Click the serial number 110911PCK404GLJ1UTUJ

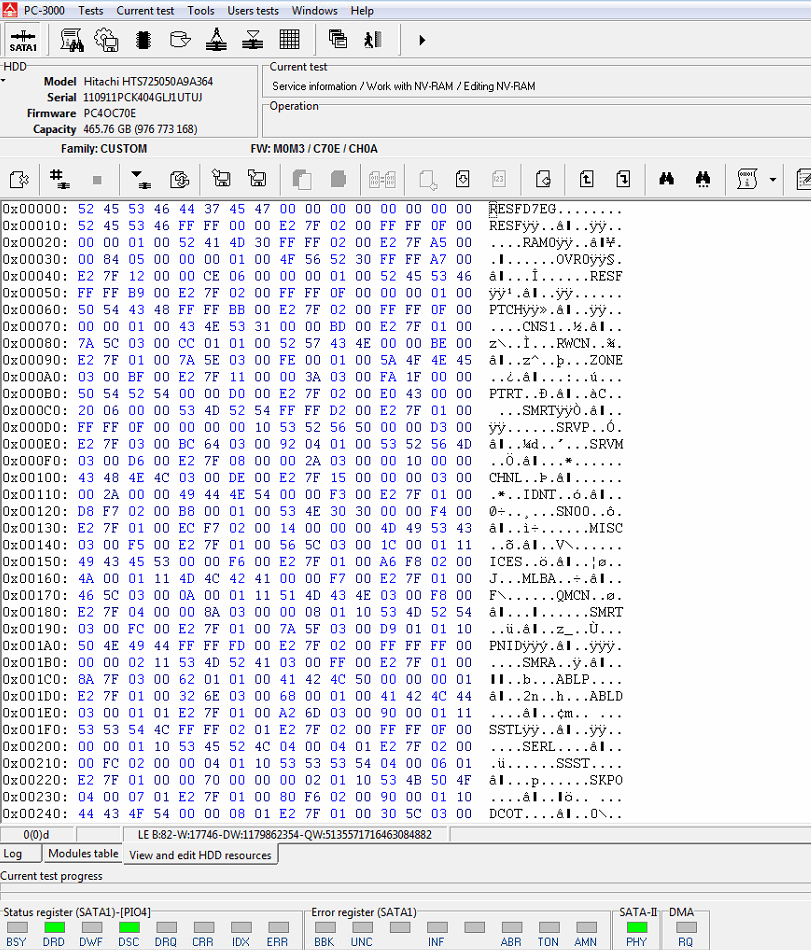[x=142, y=97]
